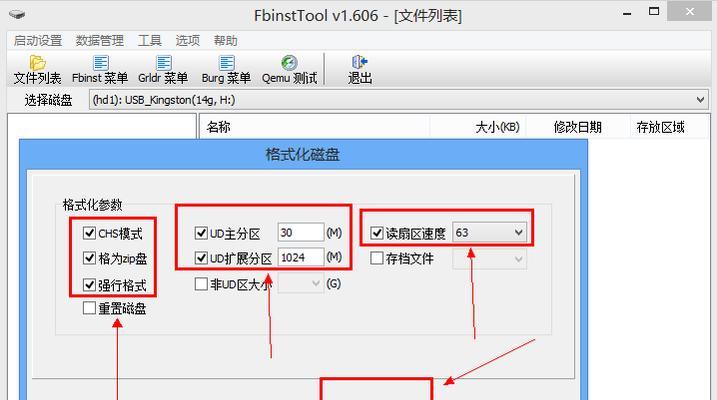Toggle the UD扩展分区 checkbox
This screenshot has height=400, width=717.
201,258
